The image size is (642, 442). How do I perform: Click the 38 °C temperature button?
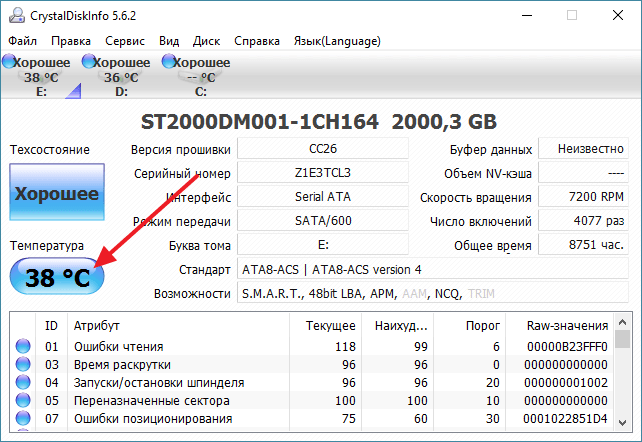57,277
